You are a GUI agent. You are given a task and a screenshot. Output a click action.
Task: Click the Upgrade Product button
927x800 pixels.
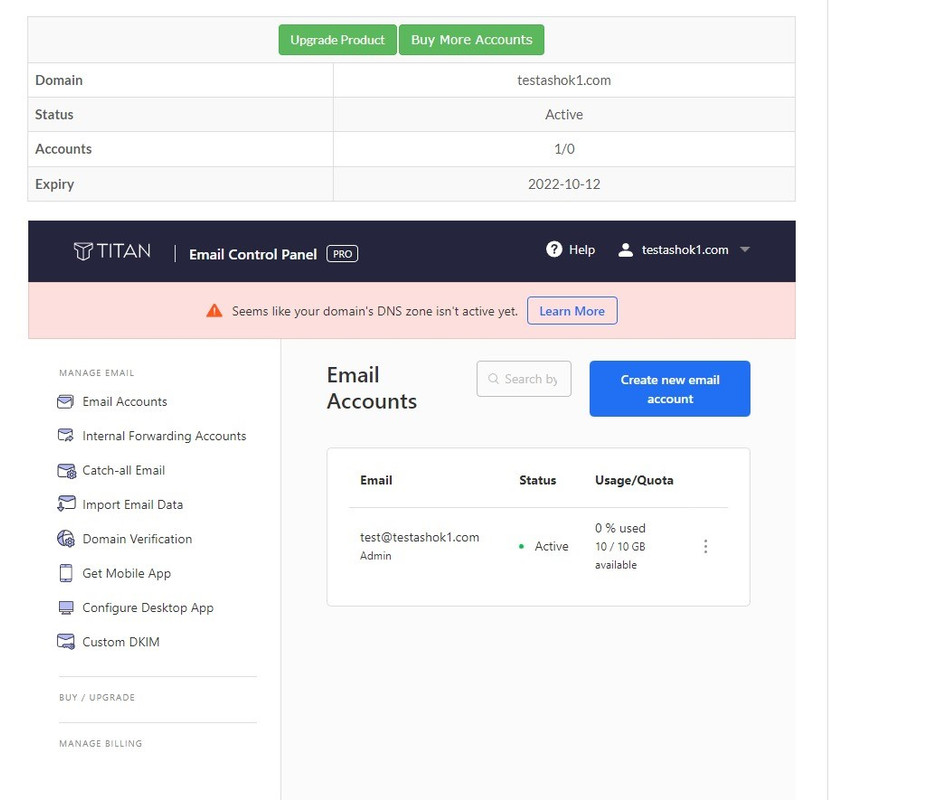pyautogui.click(x=338, y=40)
